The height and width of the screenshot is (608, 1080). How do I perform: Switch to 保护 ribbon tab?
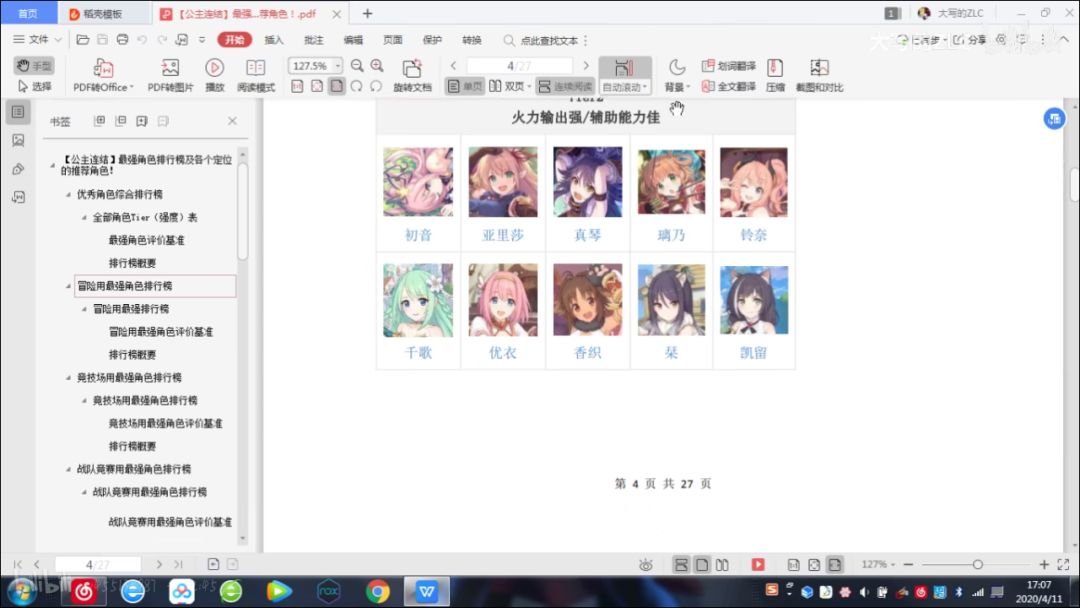(x=432, y=40)
